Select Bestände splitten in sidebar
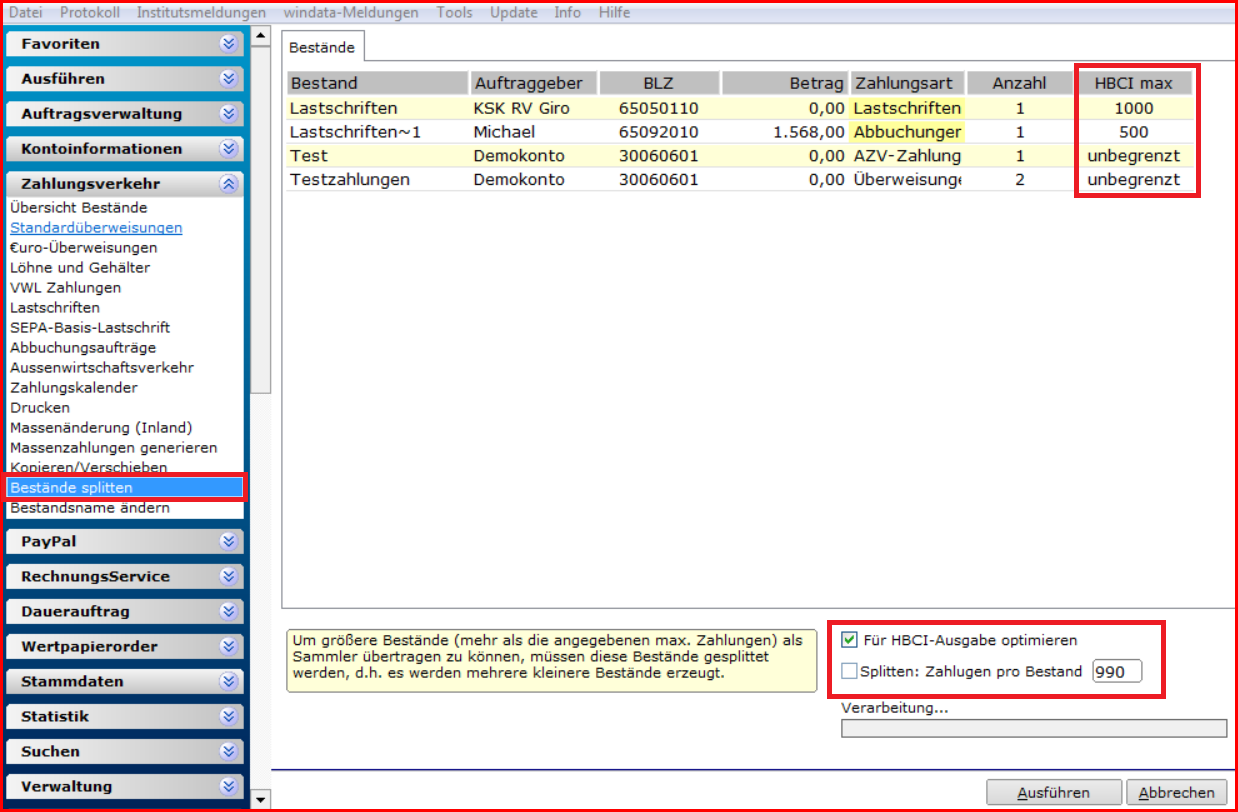The height and width of the screenshot is (812, 1238). tap(125, 488)
